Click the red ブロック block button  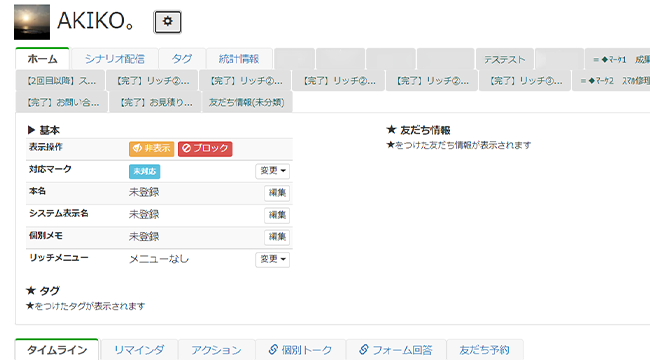coord(205,148)
